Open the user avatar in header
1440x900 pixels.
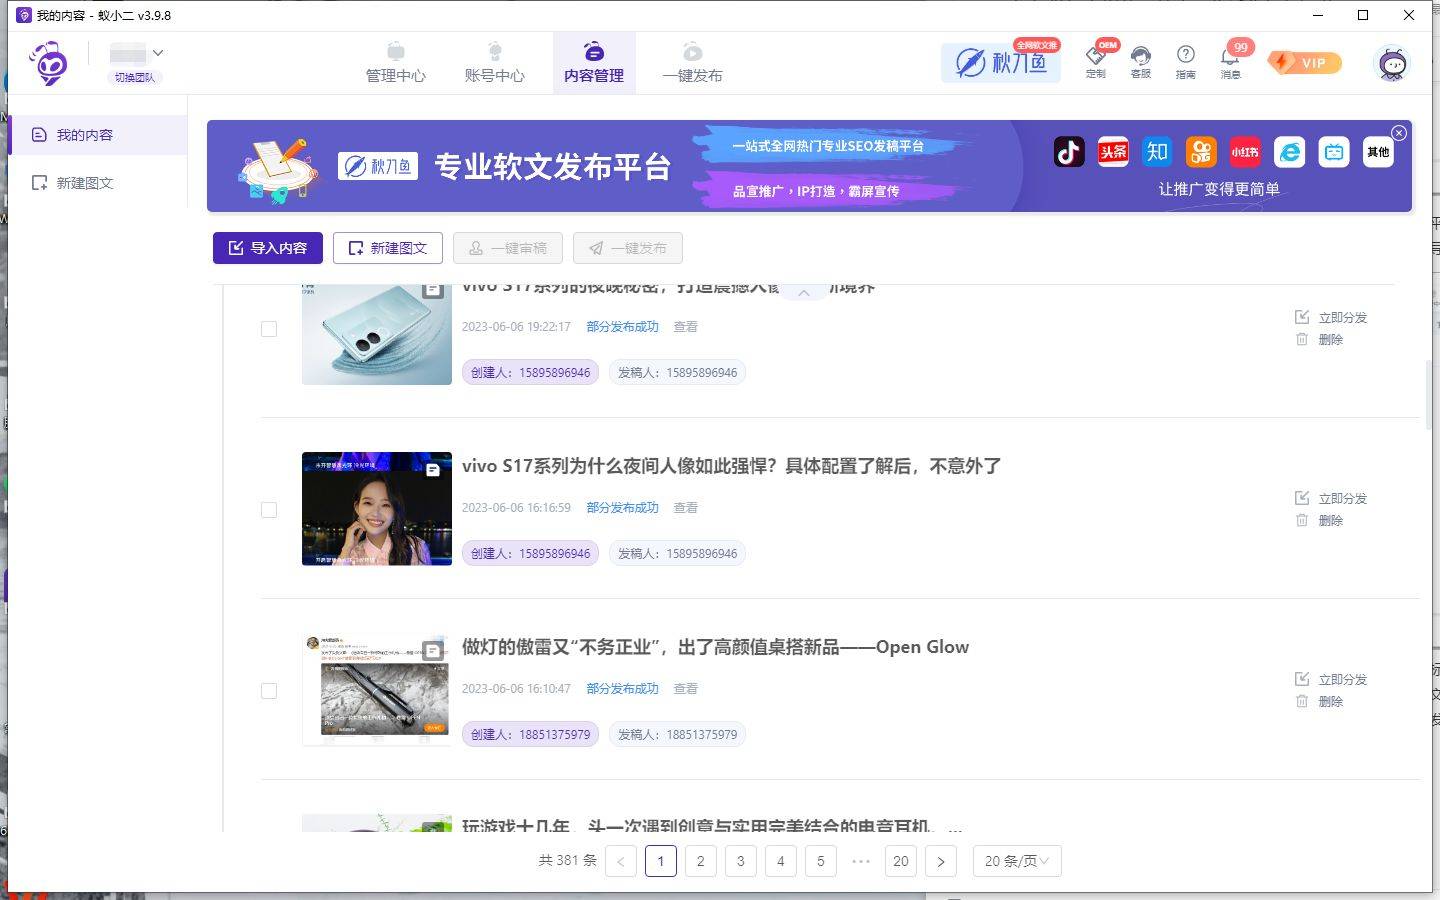tap(1392, 63)
